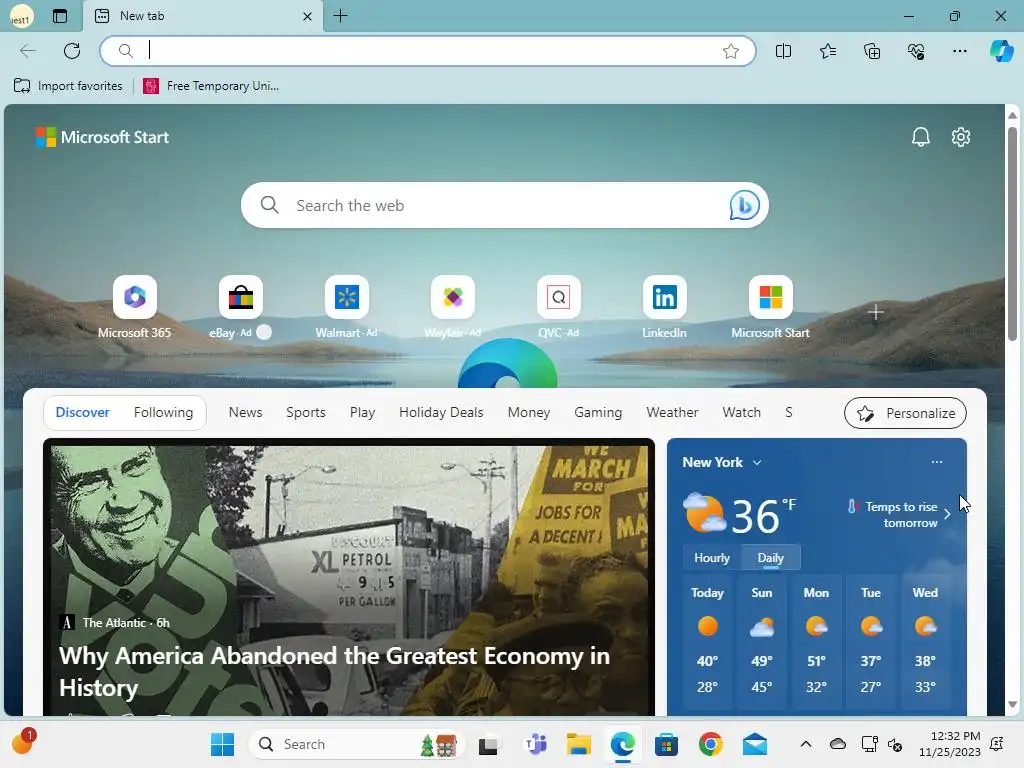
Task: Select Wed forecast column
Action: click(925, 641)
